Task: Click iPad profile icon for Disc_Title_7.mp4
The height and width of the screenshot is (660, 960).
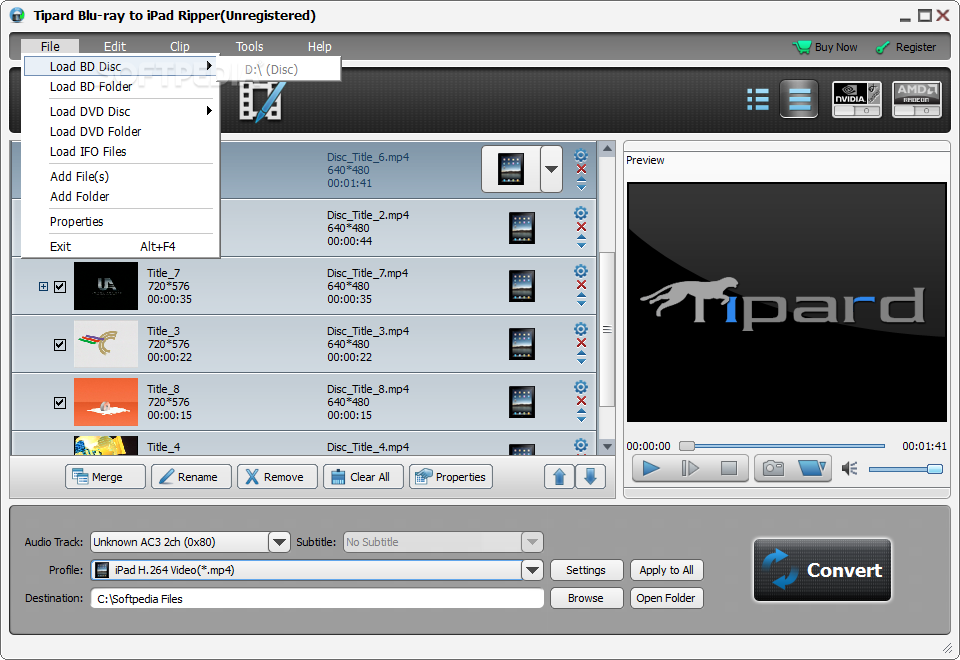Action: 522,286
